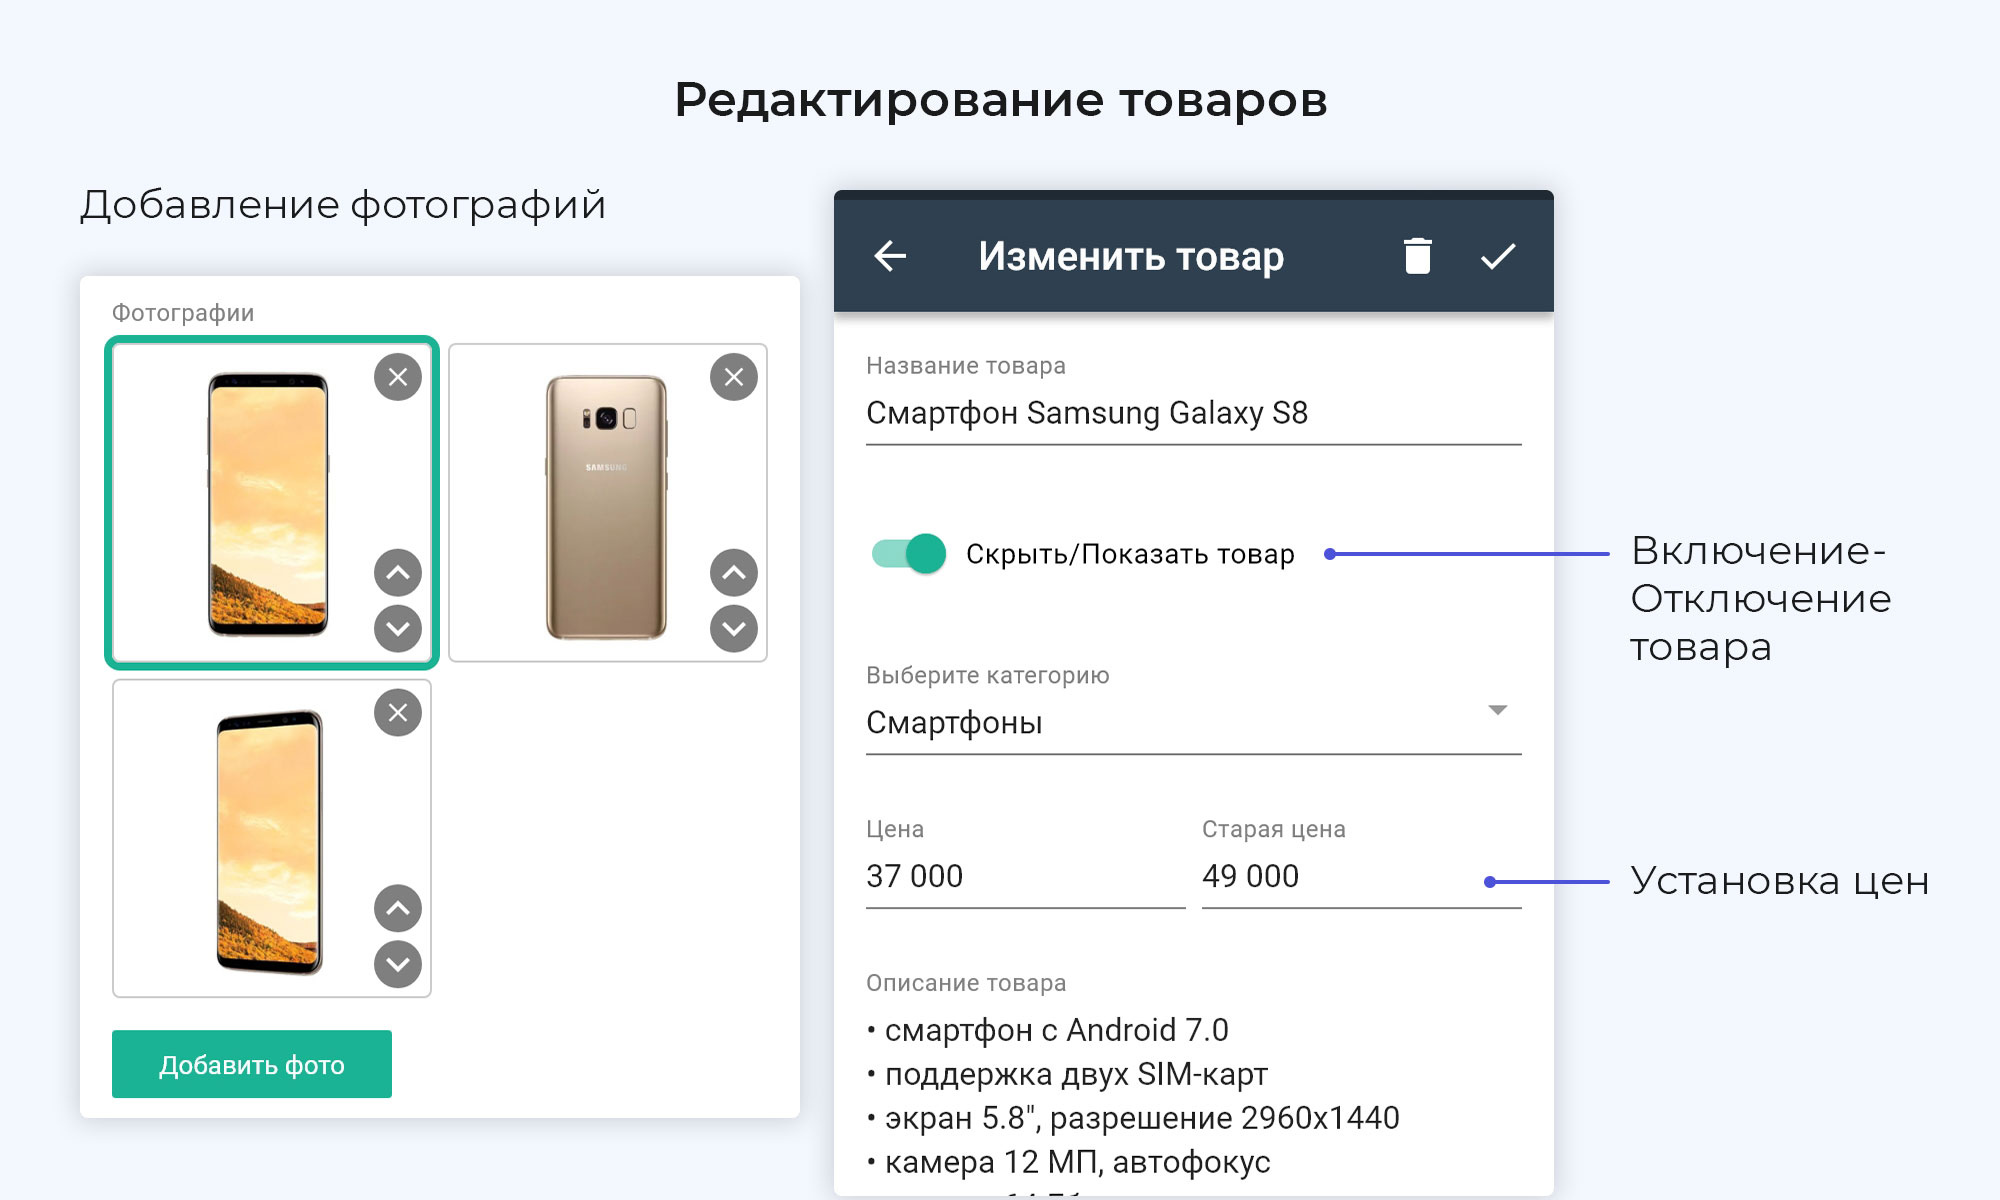Screen dimensions: 2000x1200
Task: Confirm changes with the checkmark icon
Action: 1498,256
